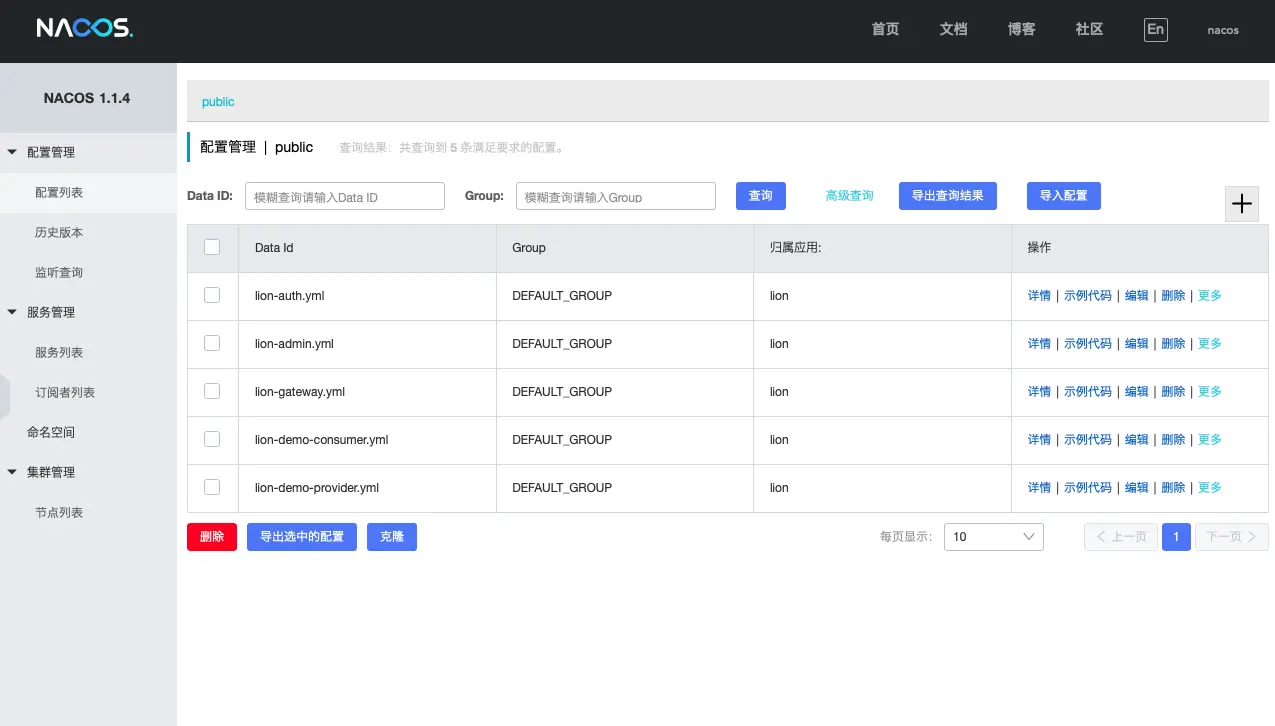Click the NACOS logo
This screenshot has width=1275, height=726.
coord(85,28)
